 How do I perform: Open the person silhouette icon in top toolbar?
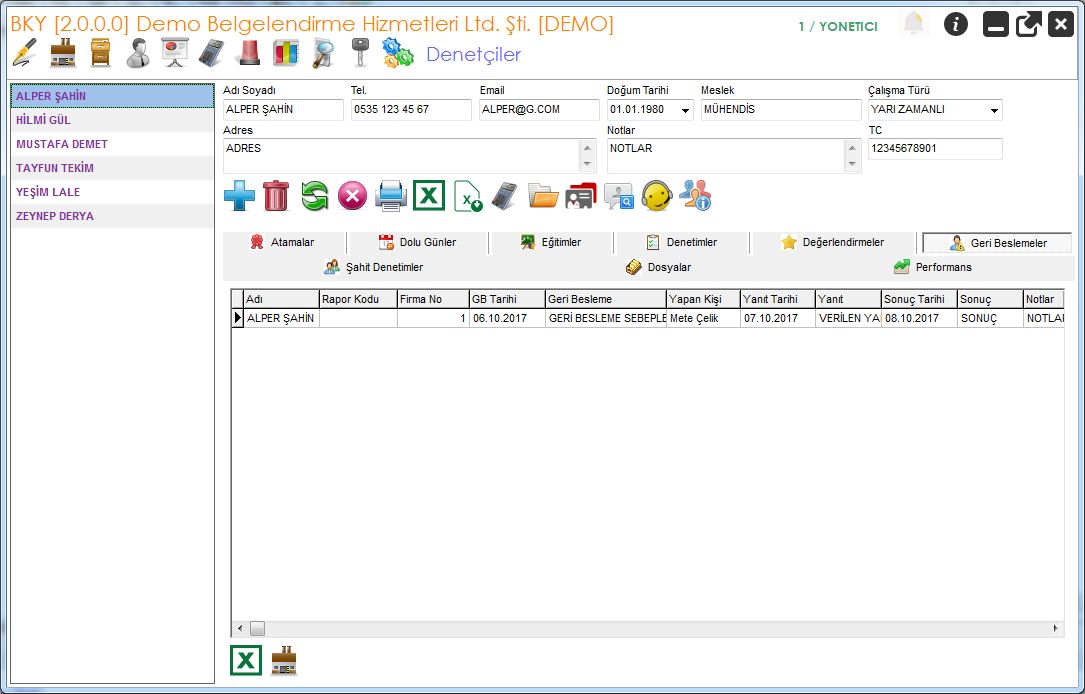click(x=138, y=53)
